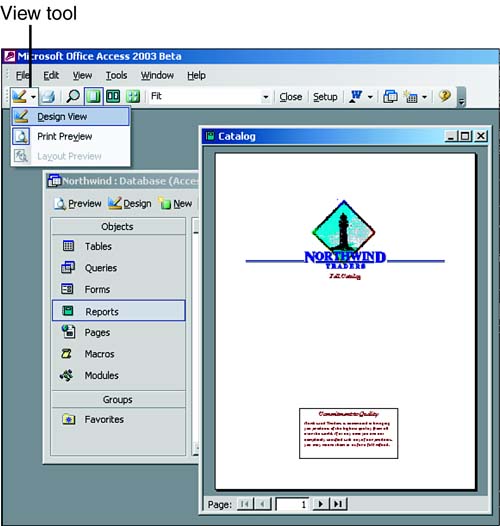Click the Northwind logo on preview page
This screenshot has width=500, height=526.
point(344,235)
